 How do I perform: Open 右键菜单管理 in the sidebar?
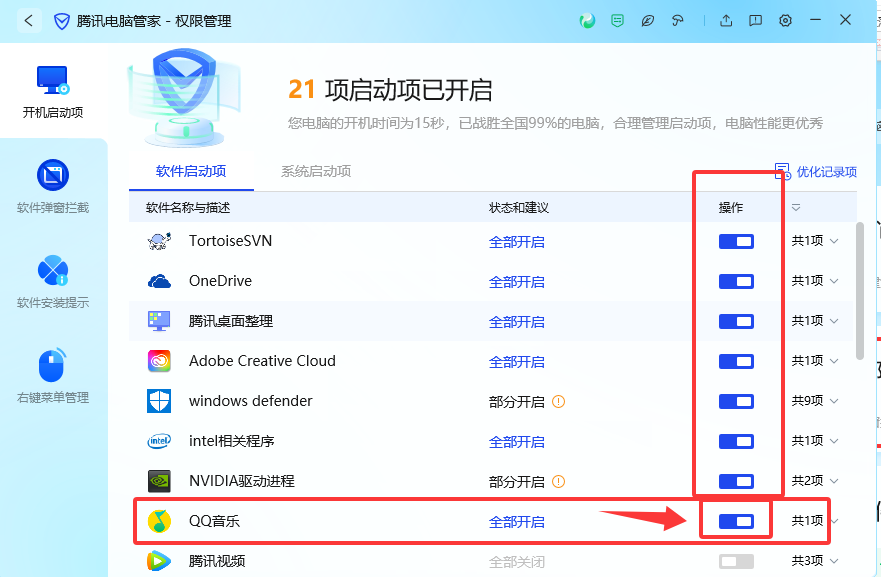(x=53, y=377)
